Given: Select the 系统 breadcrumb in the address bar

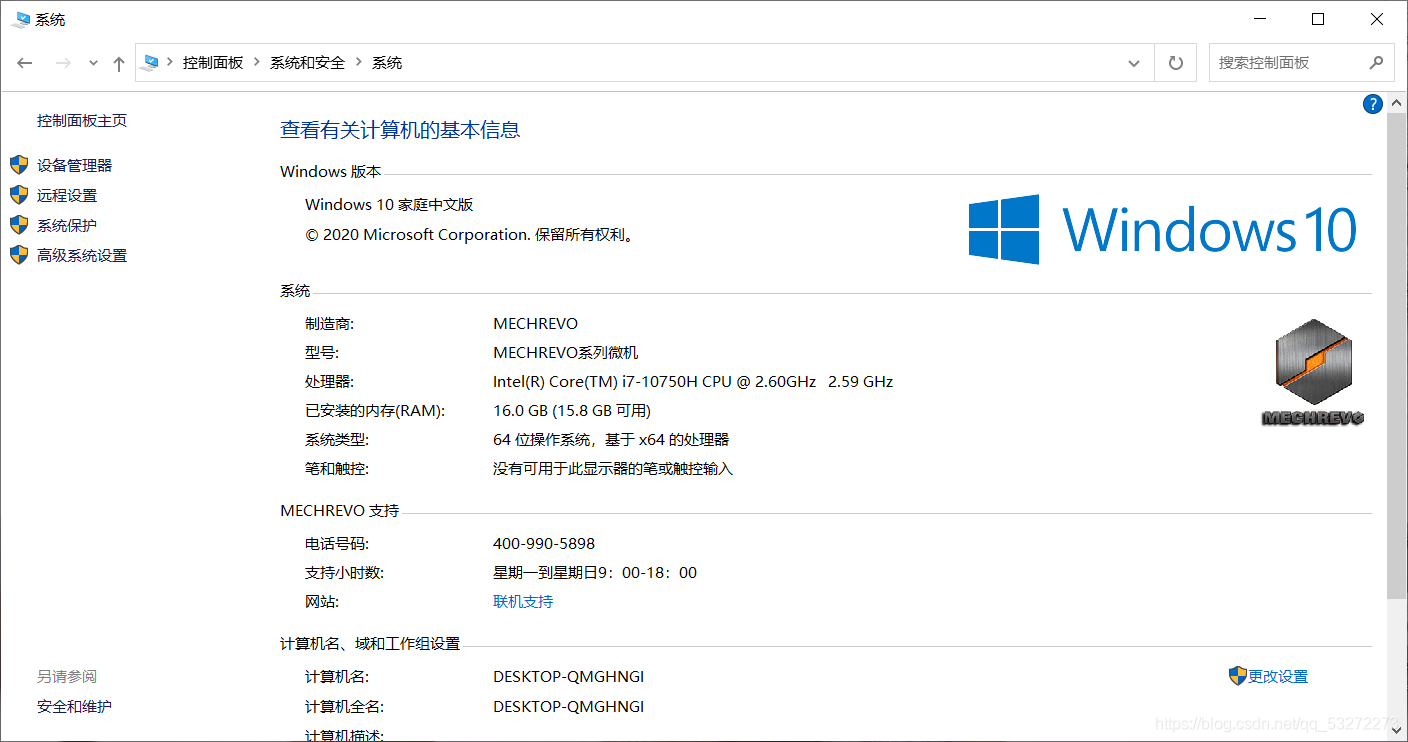Looking at the screenshot, I should (x=387, y=62).
